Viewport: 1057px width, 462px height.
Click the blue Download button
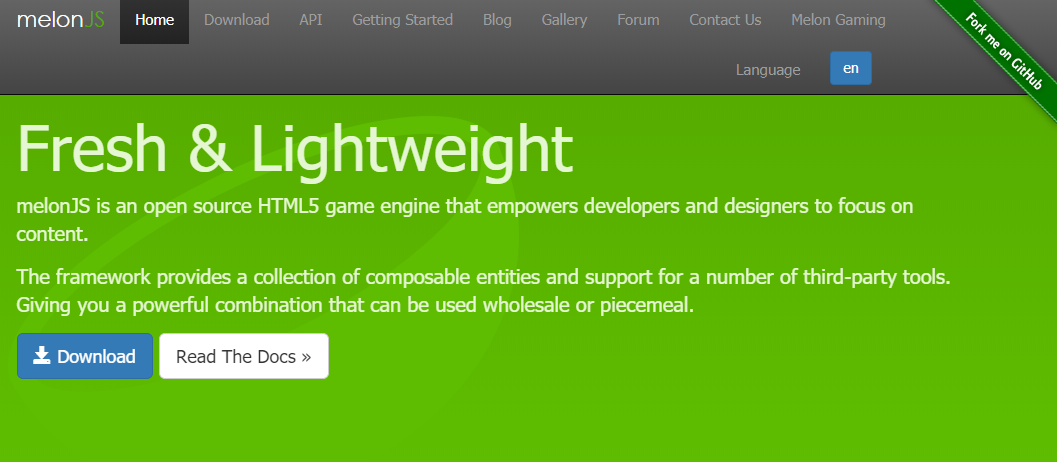pyautogui.click(x=85, y=356)
